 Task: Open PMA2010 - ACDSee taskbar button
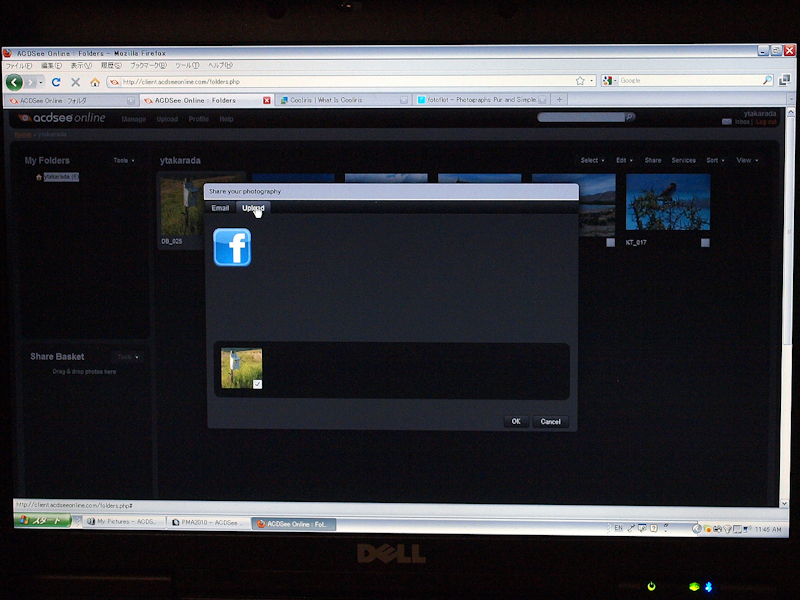click(209, 523)
